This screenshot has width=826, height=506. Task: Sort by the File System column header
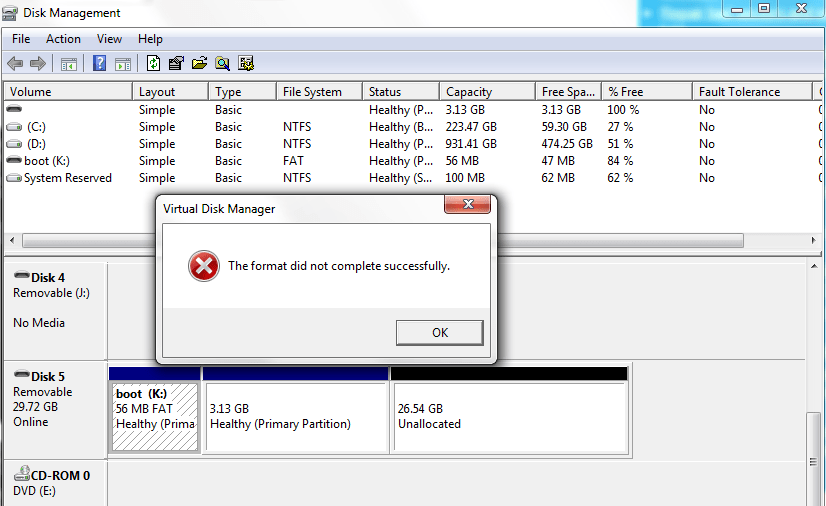pyautogui.click(x=319, y=92)
